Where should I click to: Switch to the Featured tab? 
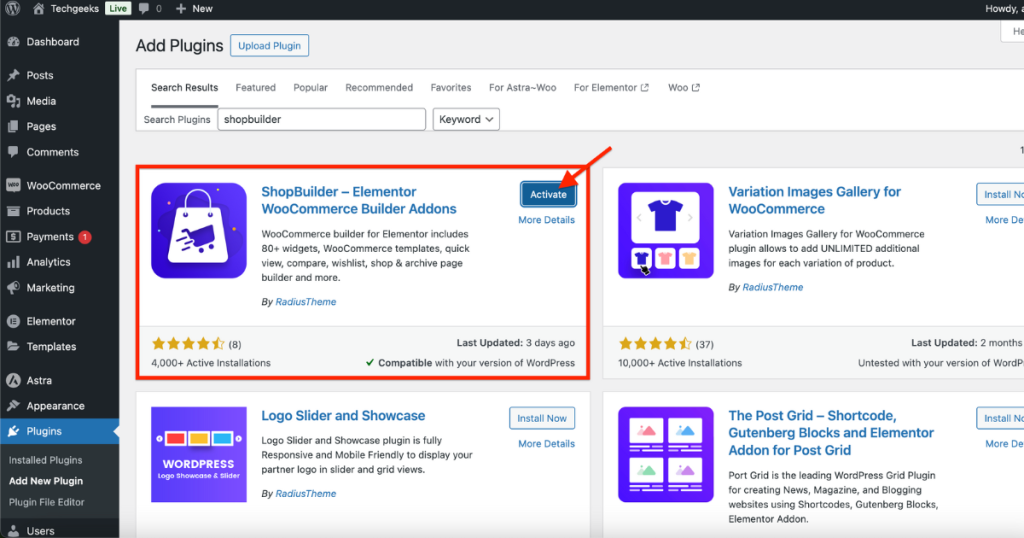(255, 87)
